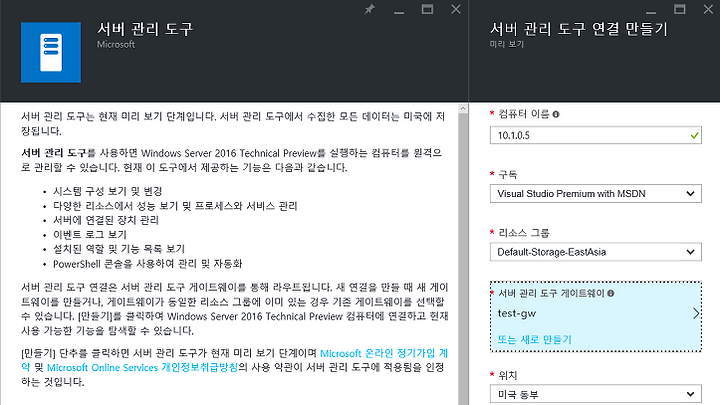Click info icon next to 컴퓨터 이름
Screen dimensions: 720x405
click(556, 114)
